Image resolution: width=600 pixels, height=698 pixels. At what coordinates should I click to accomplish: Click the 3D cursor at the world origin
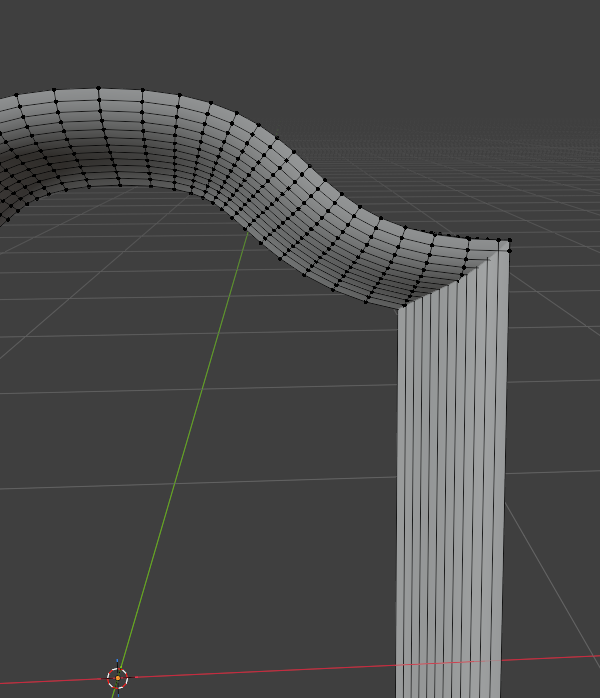(x=118, y=678)
